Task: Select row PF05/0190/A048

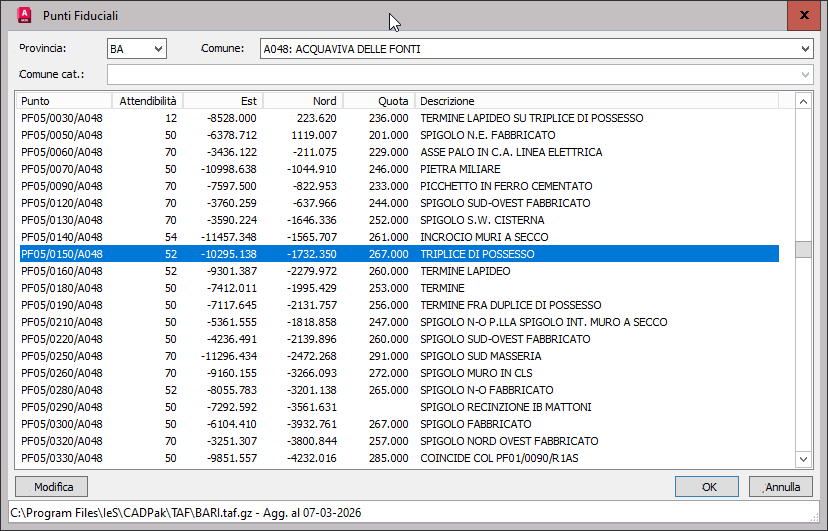Action: pos(399,305)
